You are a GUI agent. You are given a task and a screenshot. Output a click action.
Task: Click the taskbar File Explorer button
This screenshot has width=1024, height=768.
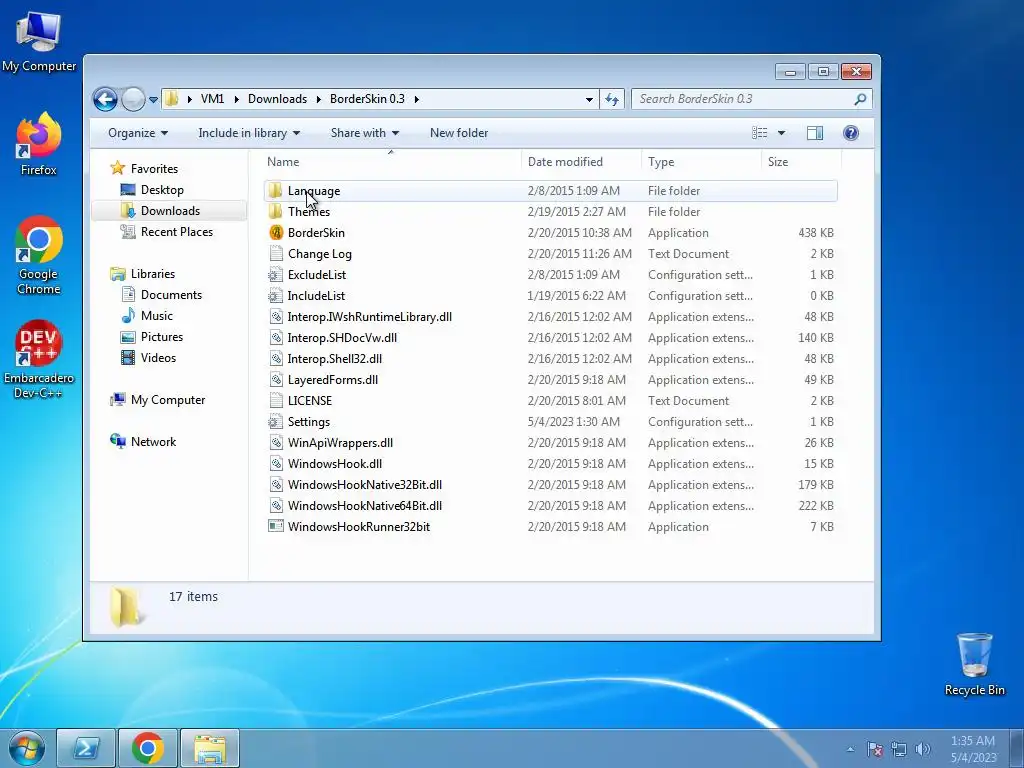(210, 748)
